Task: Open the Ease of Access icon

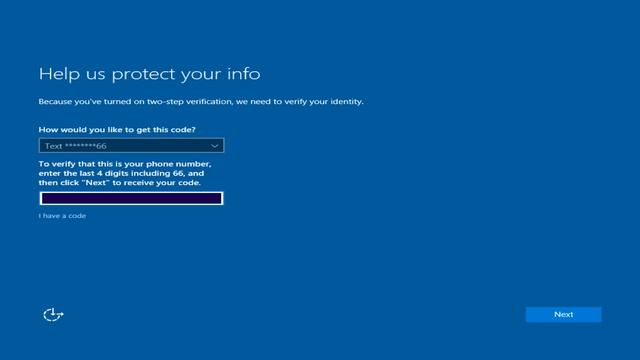Action: [53, 315]
